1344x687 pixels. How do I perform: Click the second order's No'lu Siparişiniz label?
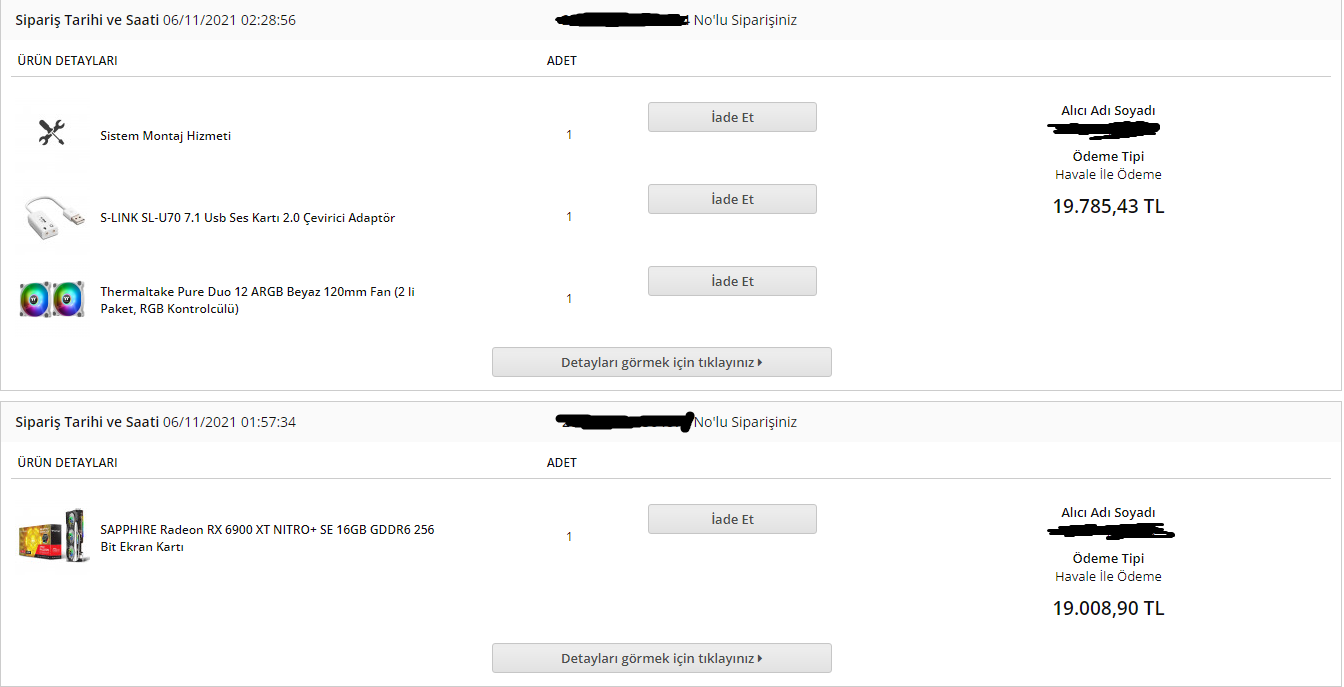[x=745, y=422]
